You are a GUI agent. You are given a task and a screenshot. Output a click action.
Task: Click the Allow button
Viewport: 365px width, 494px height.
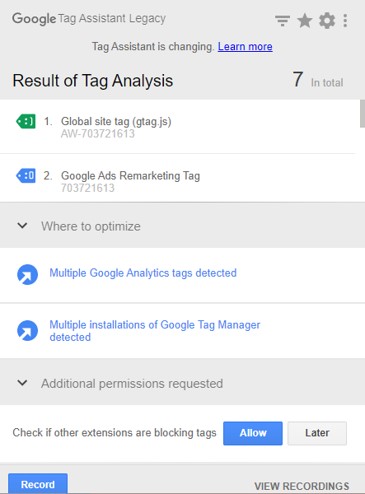[x=253, y=433]
